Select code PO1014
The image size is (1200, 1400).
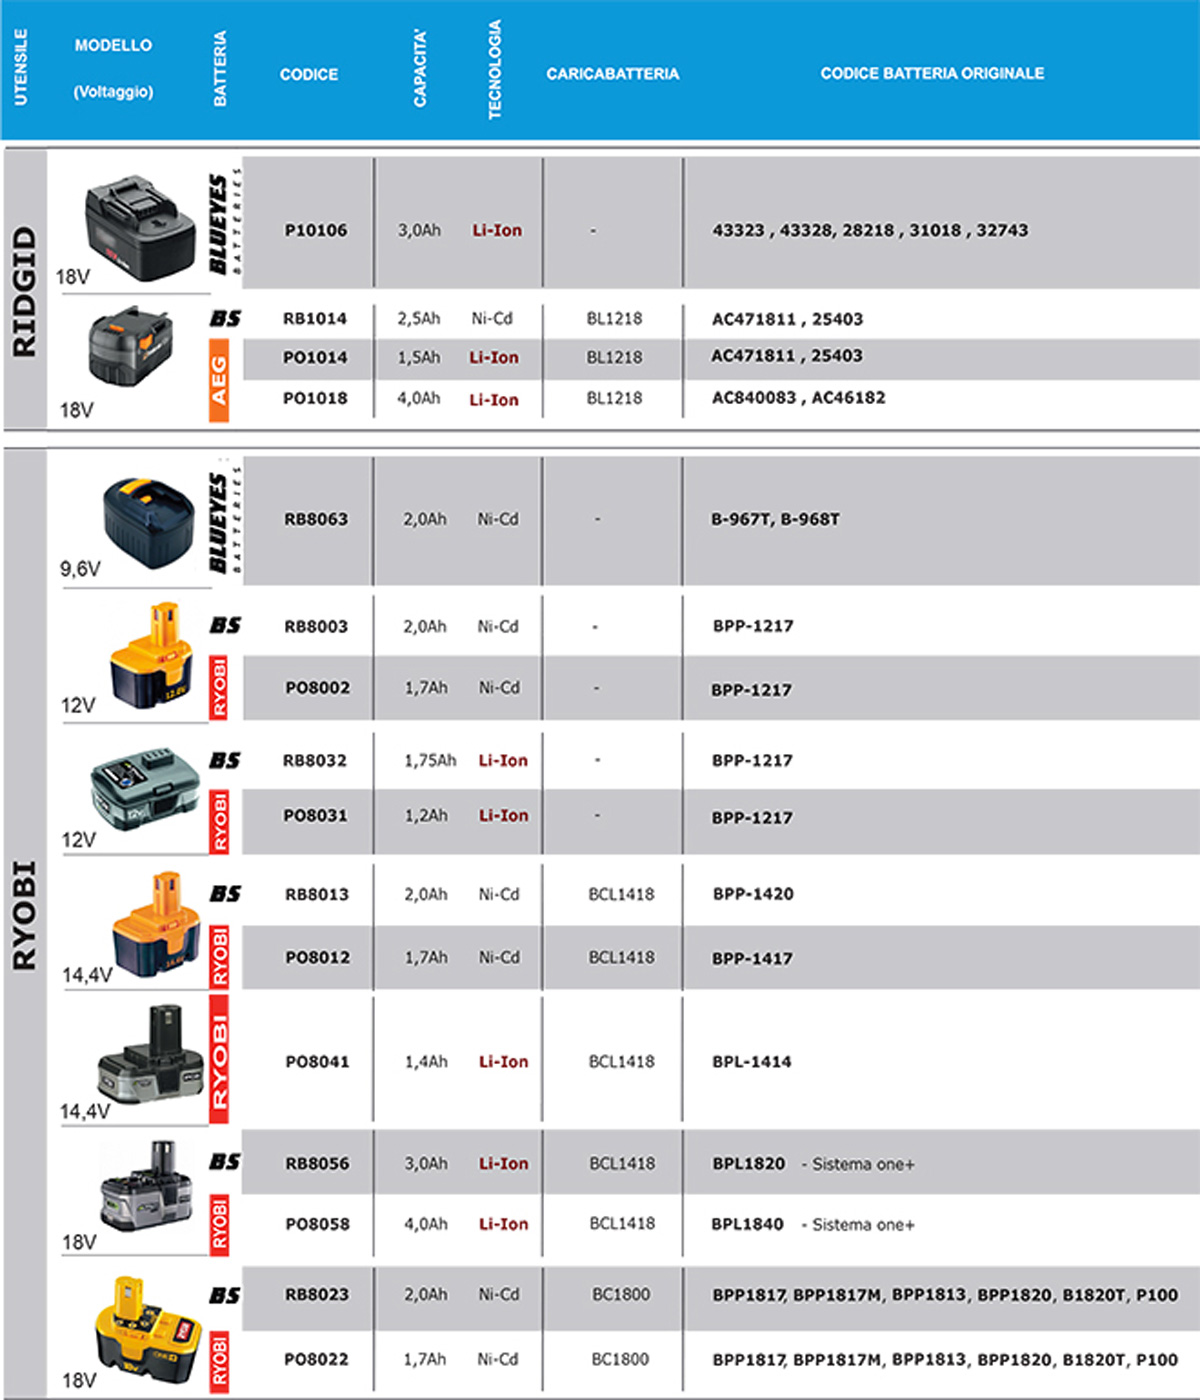pos(315,357)
